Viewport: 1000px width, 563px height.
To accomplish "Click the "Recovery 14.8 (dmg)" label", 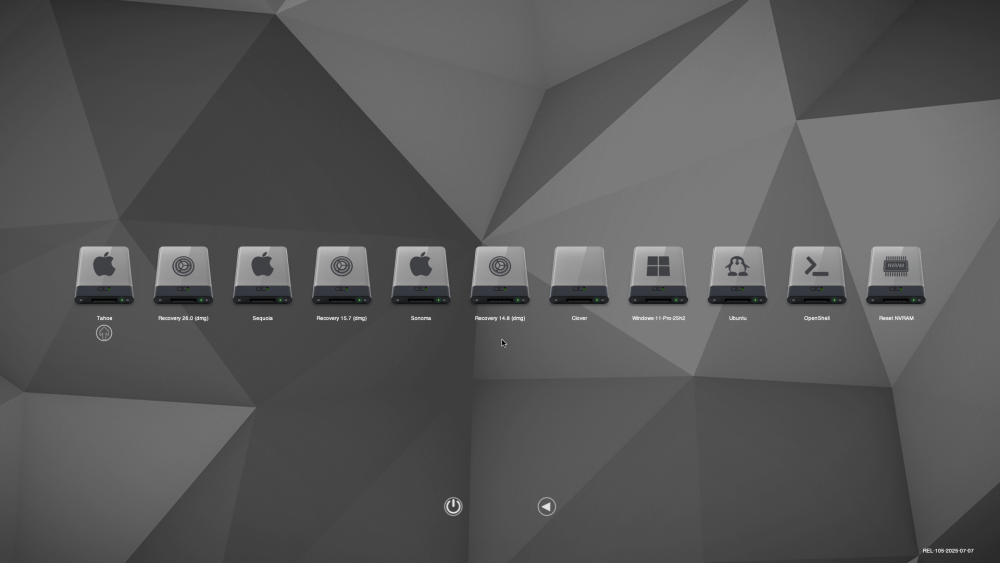I will pyautogui.click(x=500, y=318).
